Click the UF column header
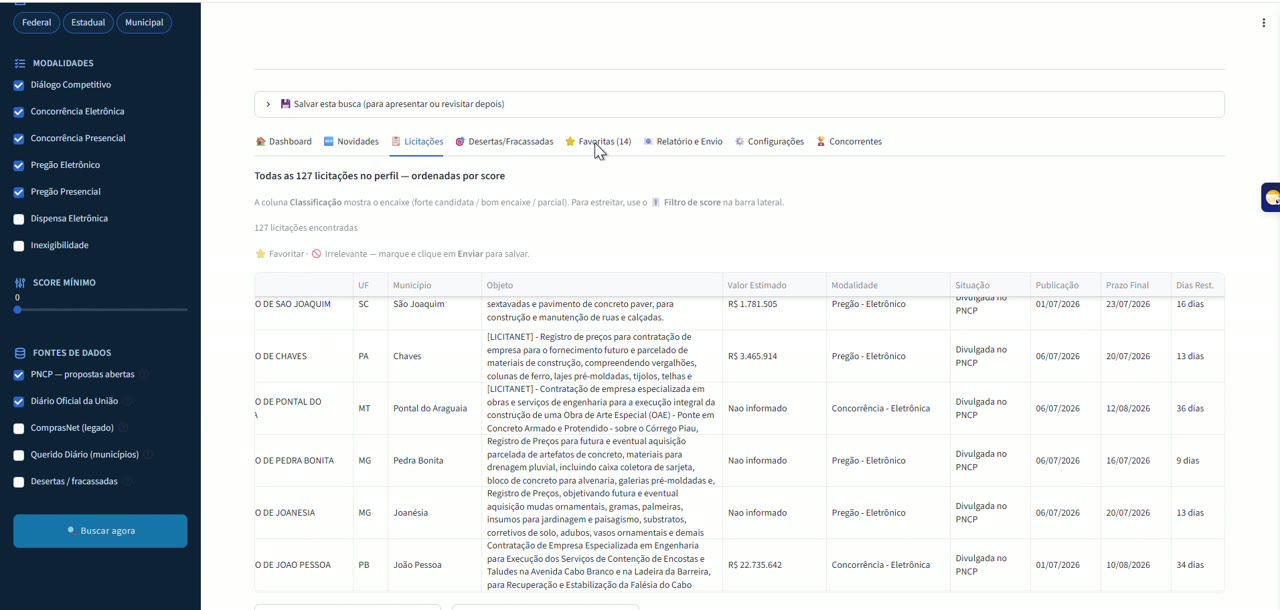This screenshot has width=1280, height=610. tap(371, 285)
